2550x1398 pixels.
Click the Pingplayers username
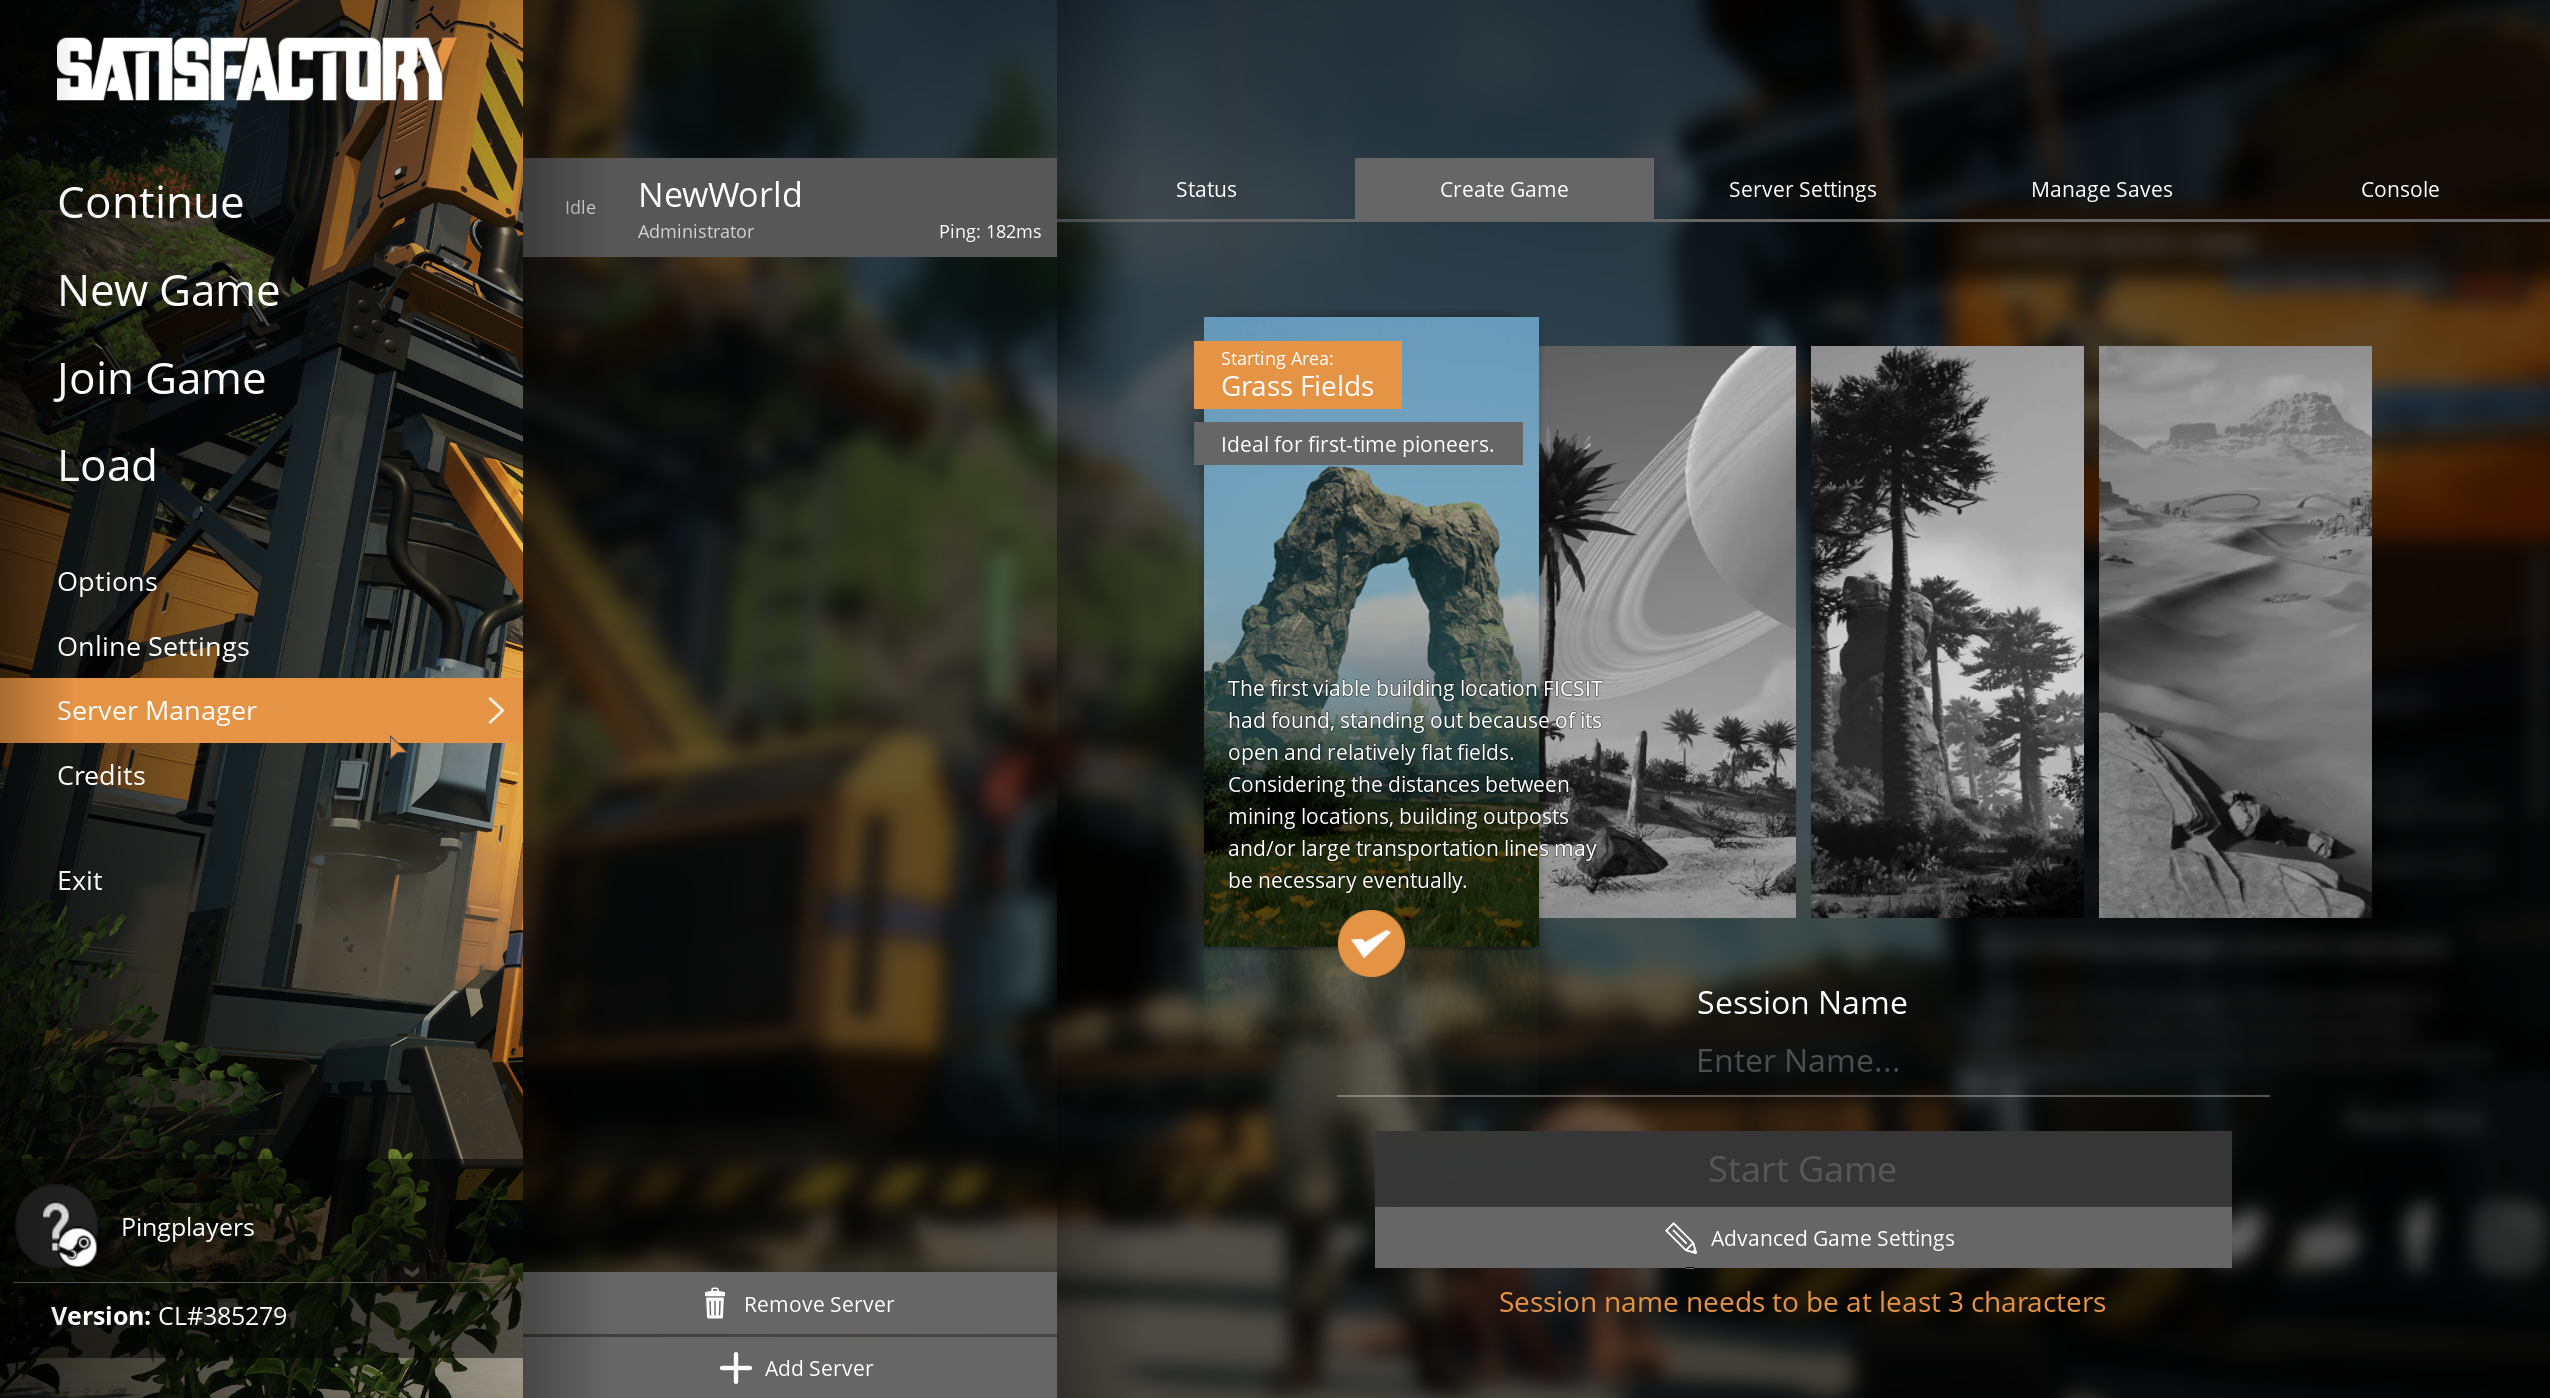(x=187, y=1227)
